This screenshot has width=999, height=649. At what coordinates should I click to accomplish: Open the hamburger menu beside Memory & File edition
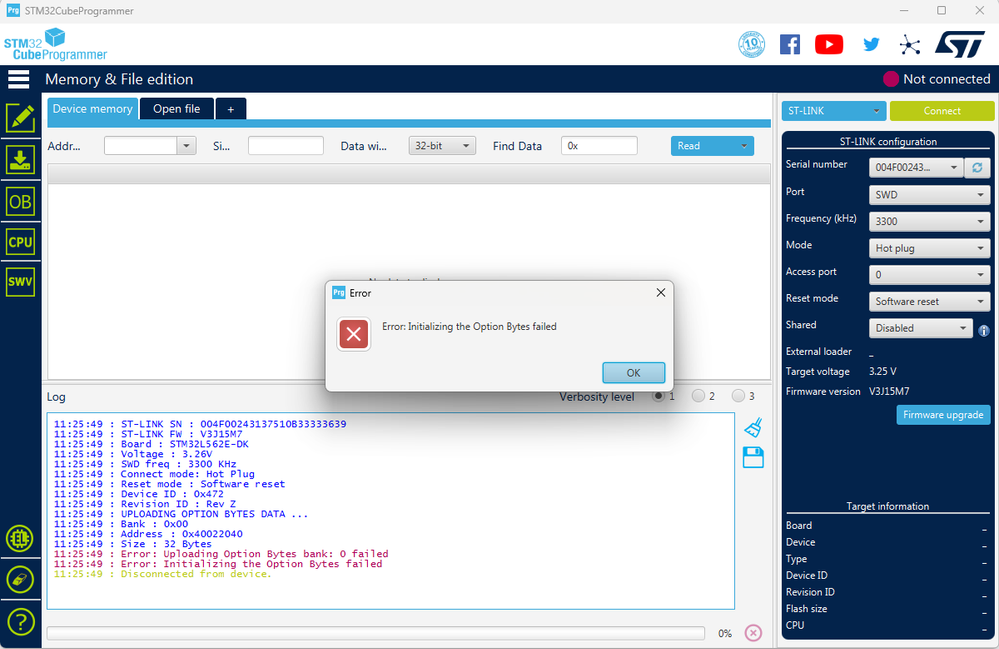tap(18, 79)
